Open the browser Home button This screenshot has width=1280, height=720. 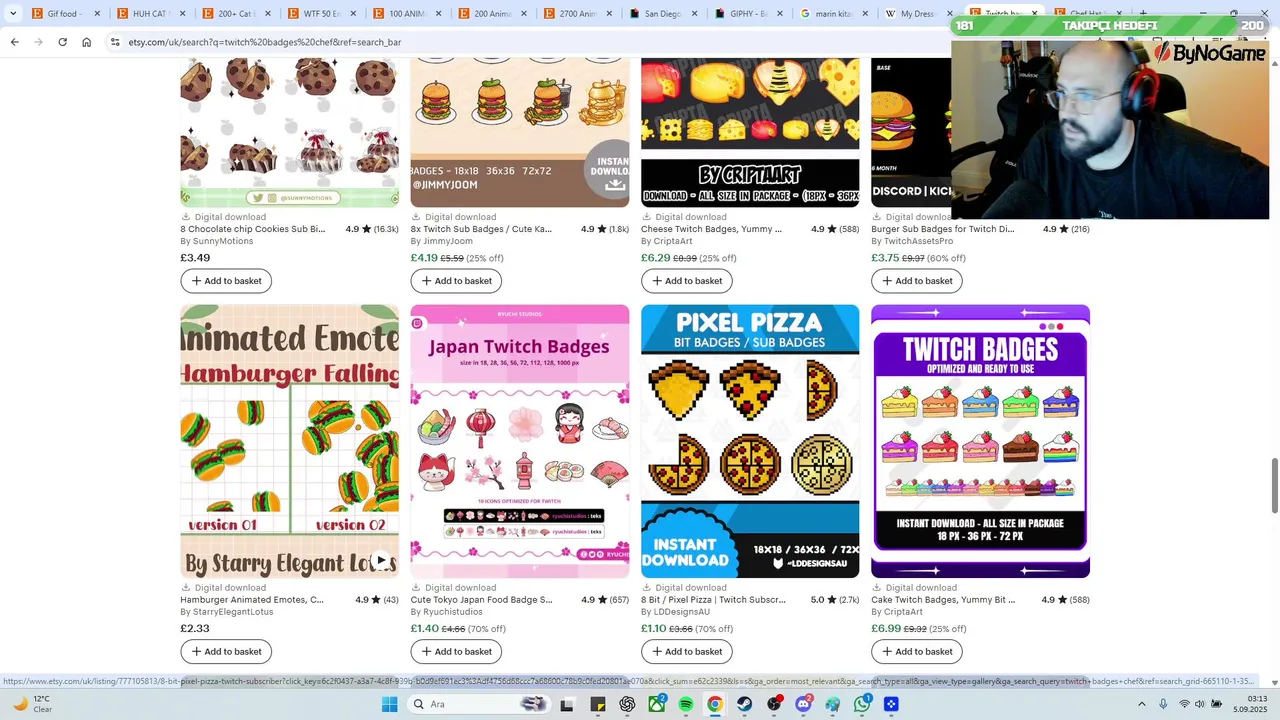click(87, 42)
